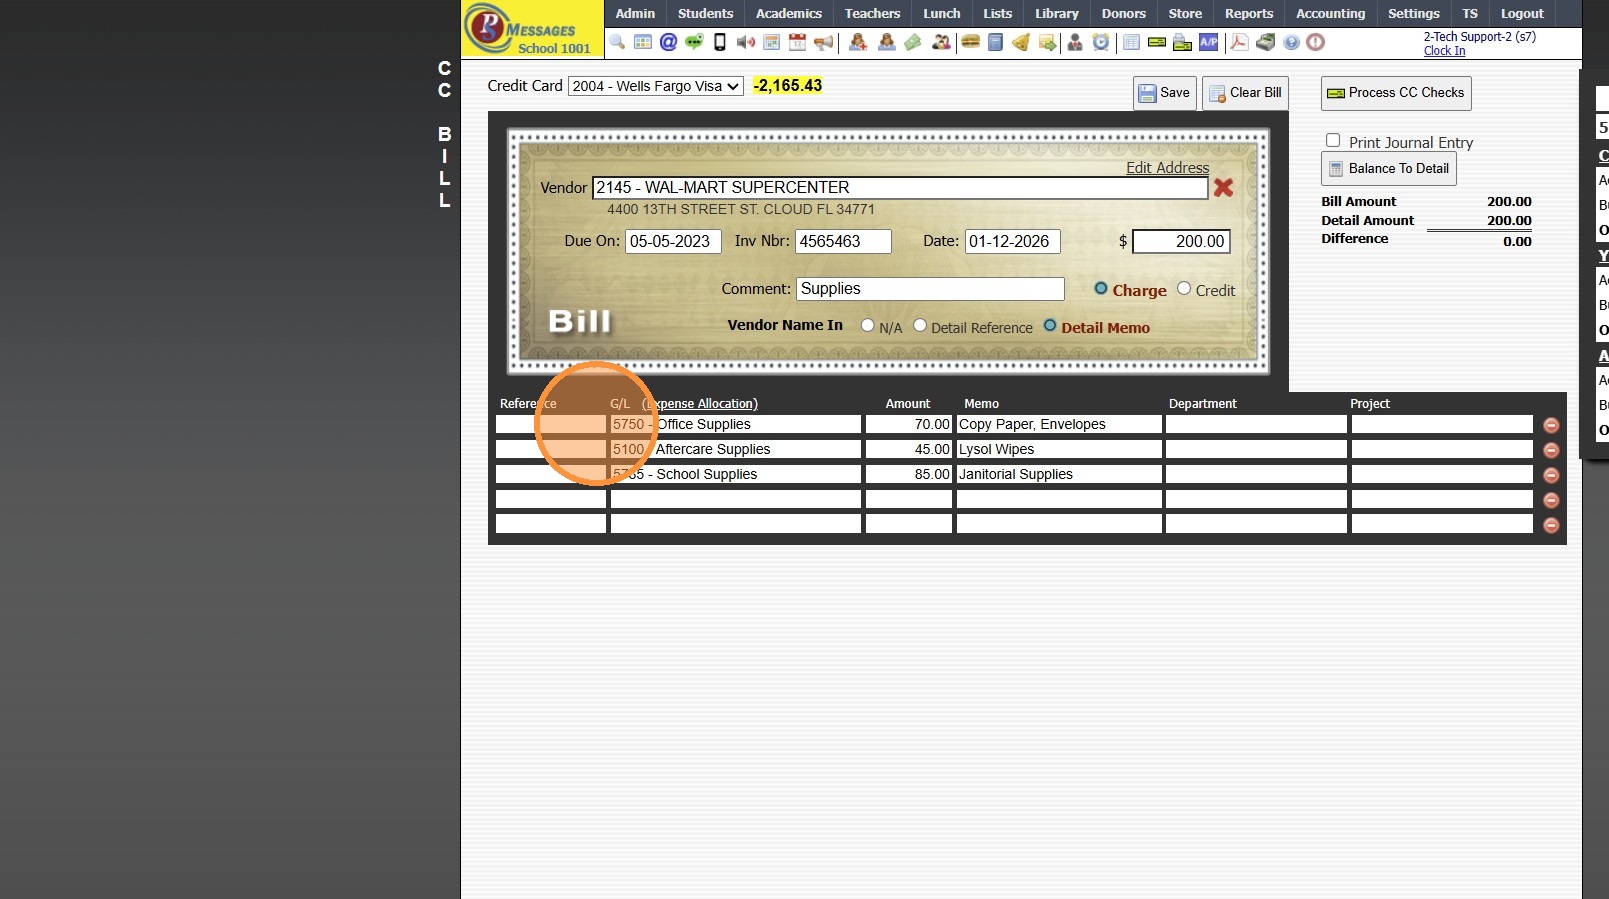Open the Credit Card account dropdown
Screen dimensions: 1609x899
656,86
